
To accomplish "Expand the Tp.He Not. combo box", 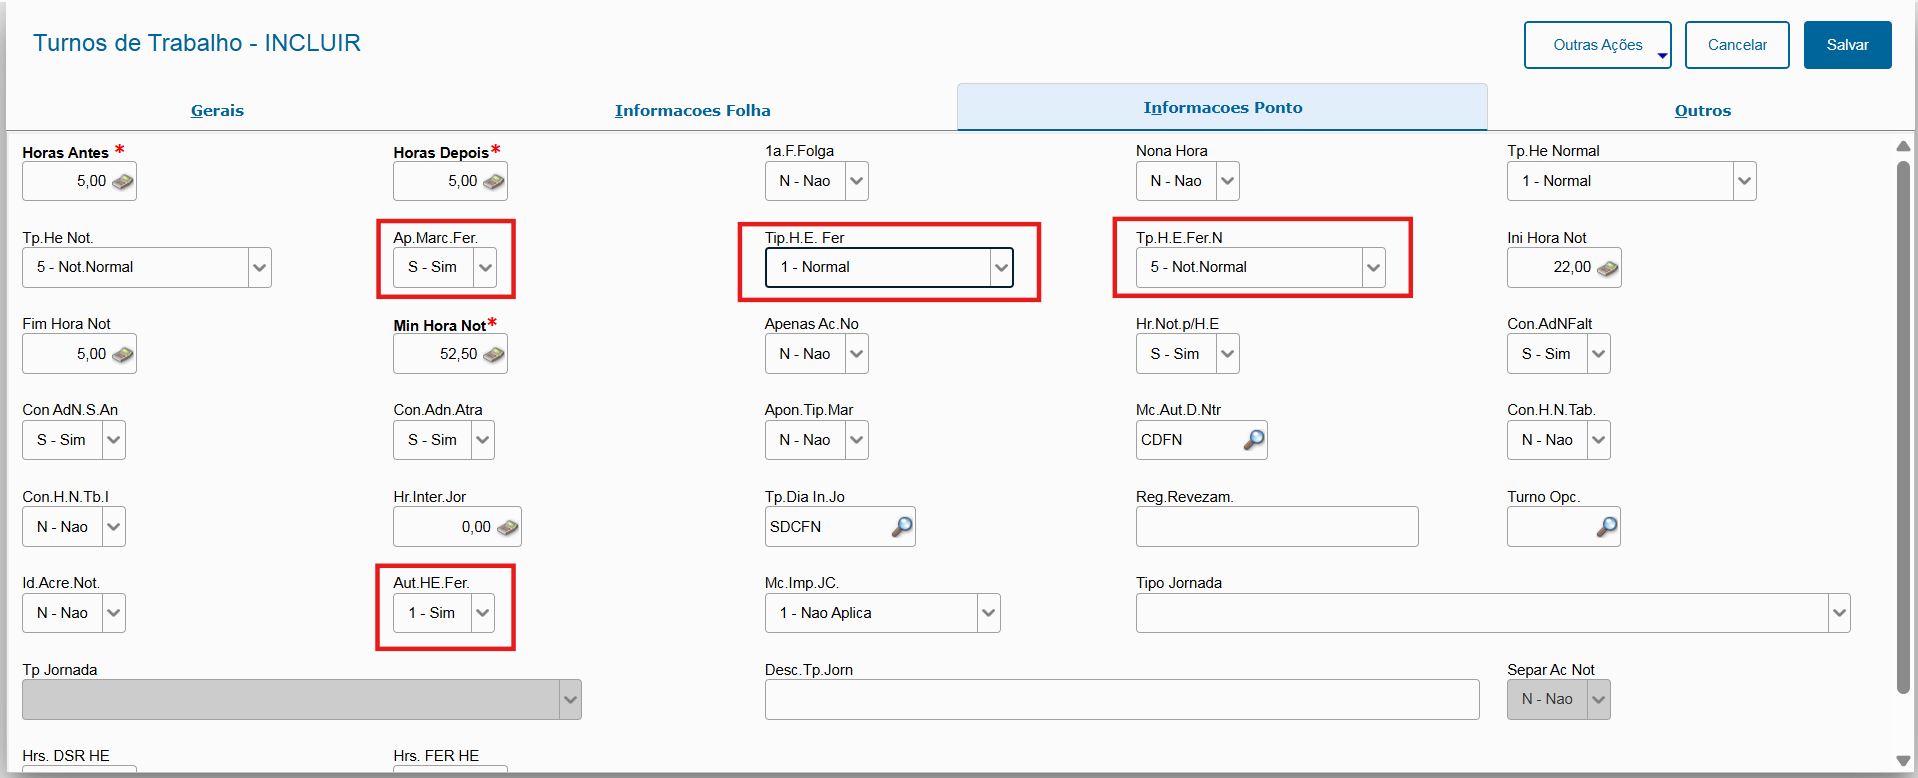I will (x=259, y=267).
